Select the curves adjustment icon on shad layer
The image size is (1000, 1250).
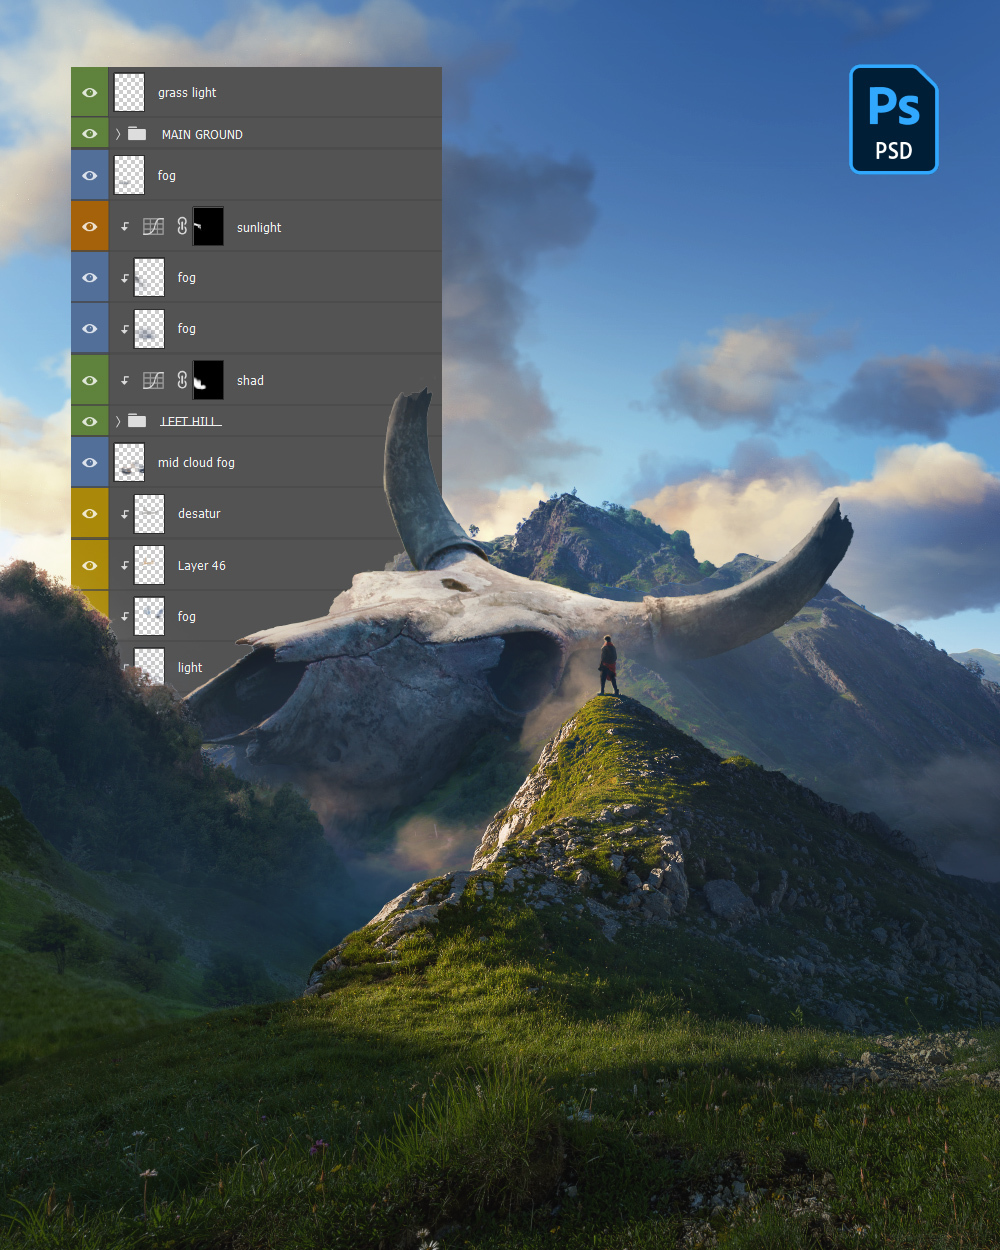point(153,380)
